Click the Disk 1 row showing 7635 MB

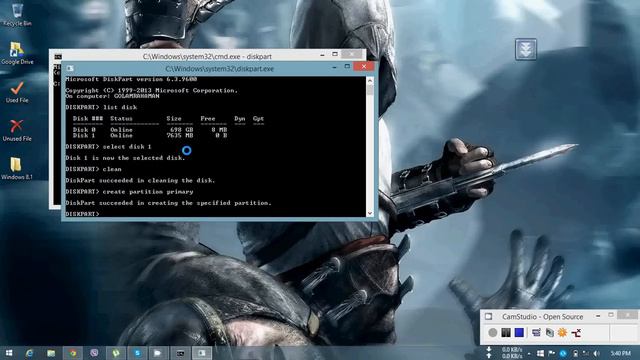click(x=150, y=136)
